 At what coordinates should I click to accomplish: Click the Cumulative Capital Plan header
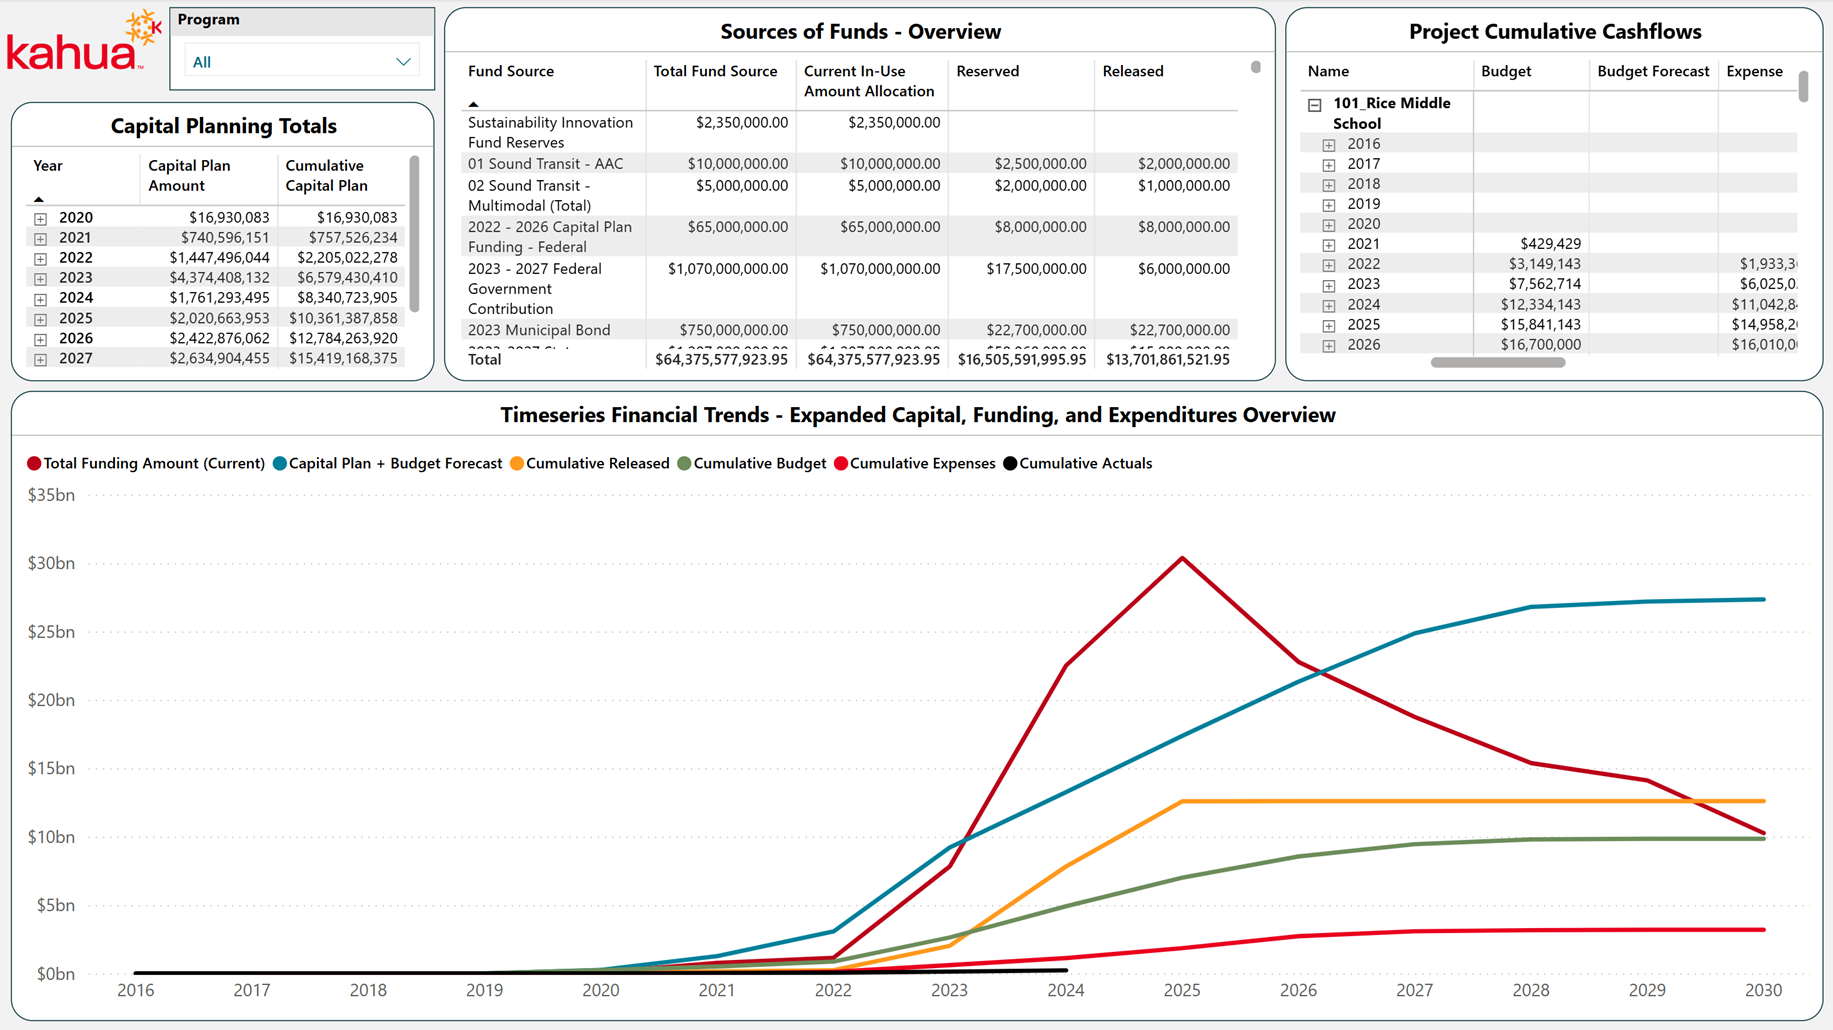point(327,176)
